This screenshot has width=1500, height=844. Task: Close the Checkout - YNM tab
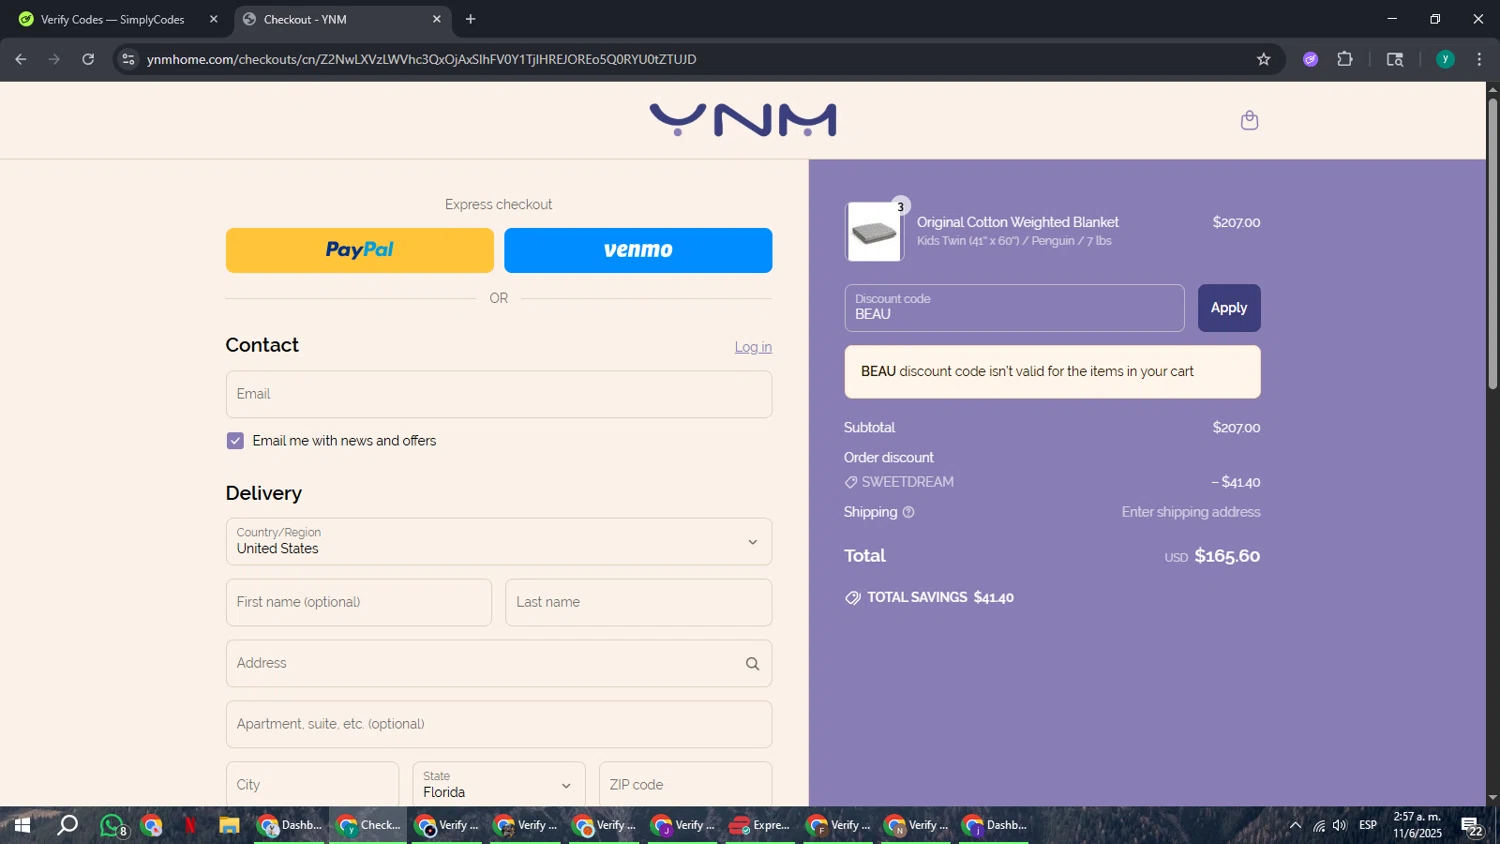(x=436, y=19)
